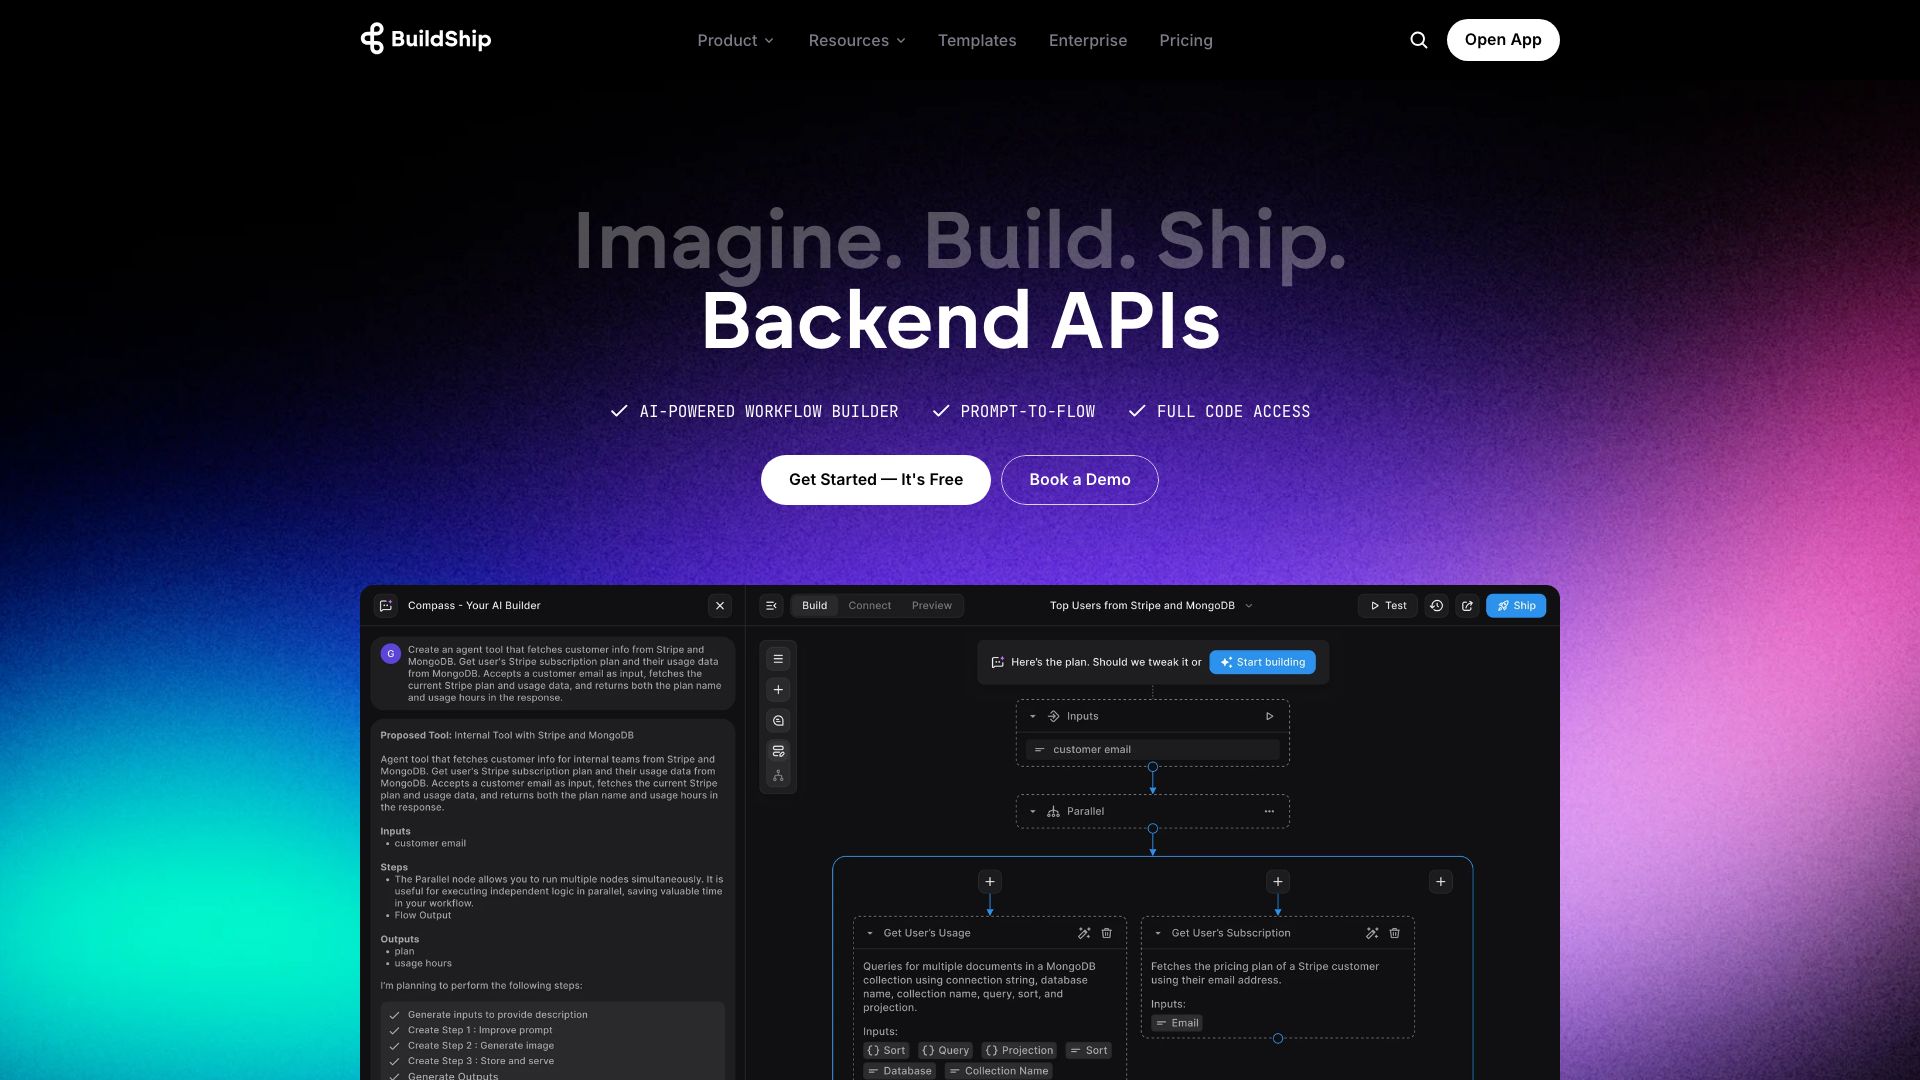This screenshot has height=1080, width=1920.
Task: Open the comments icon in the canvas sidebar
Action: (x=778, y=720)
